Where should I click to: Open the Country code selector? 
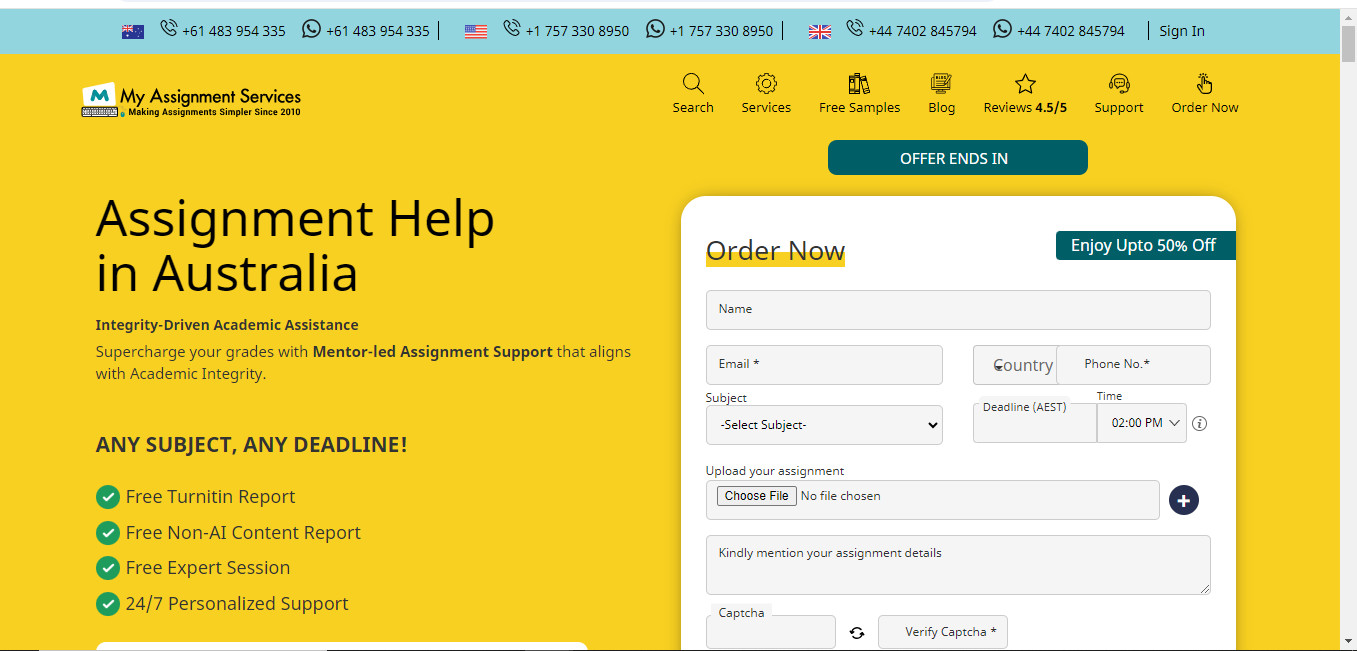coord(1014,366)
